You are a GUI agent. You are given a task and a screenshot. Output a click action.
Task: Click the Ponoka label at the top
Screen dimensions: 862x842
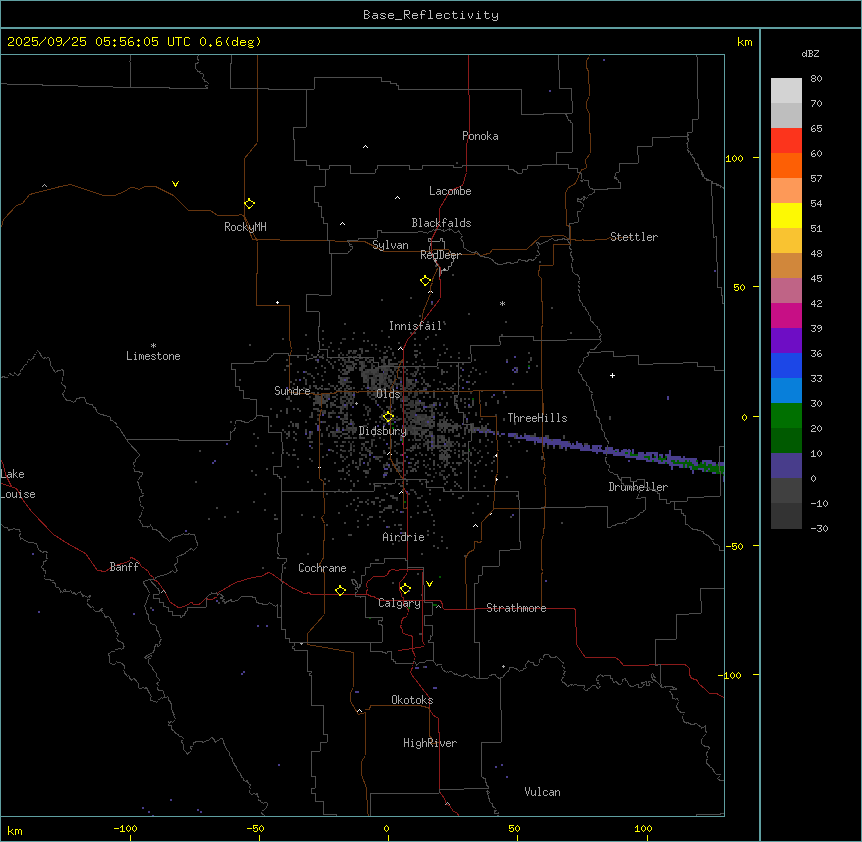coord(480,136)
